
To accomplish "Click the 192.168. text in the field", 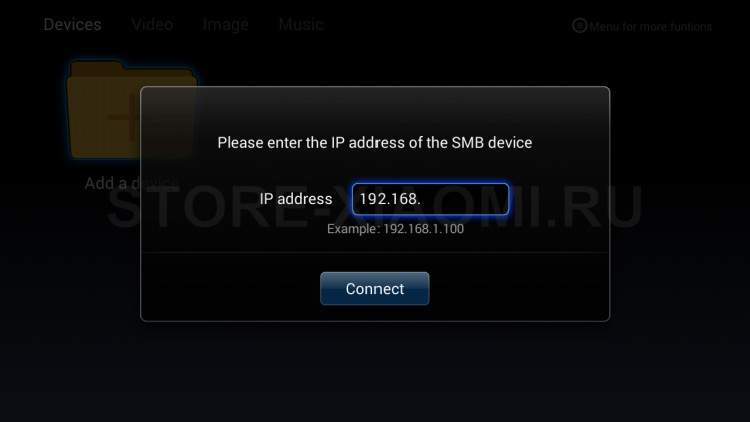I will pyautogui.click(x=390, y=199).
